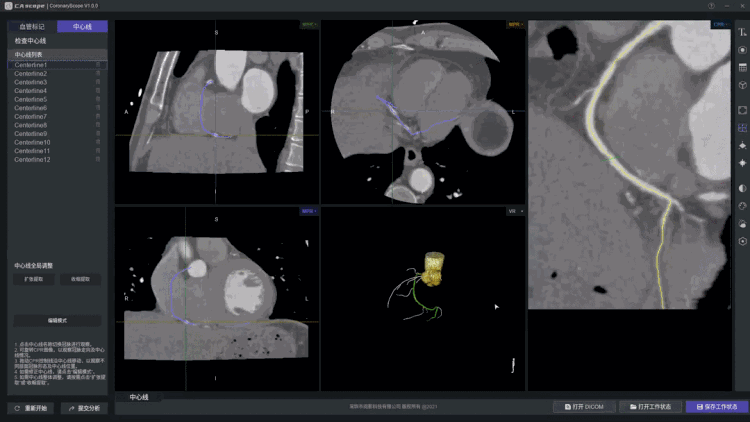Viewport: 750px width, 422px height.
Task: Click the 扩张提取 button
Action: [x=33, y=279]
